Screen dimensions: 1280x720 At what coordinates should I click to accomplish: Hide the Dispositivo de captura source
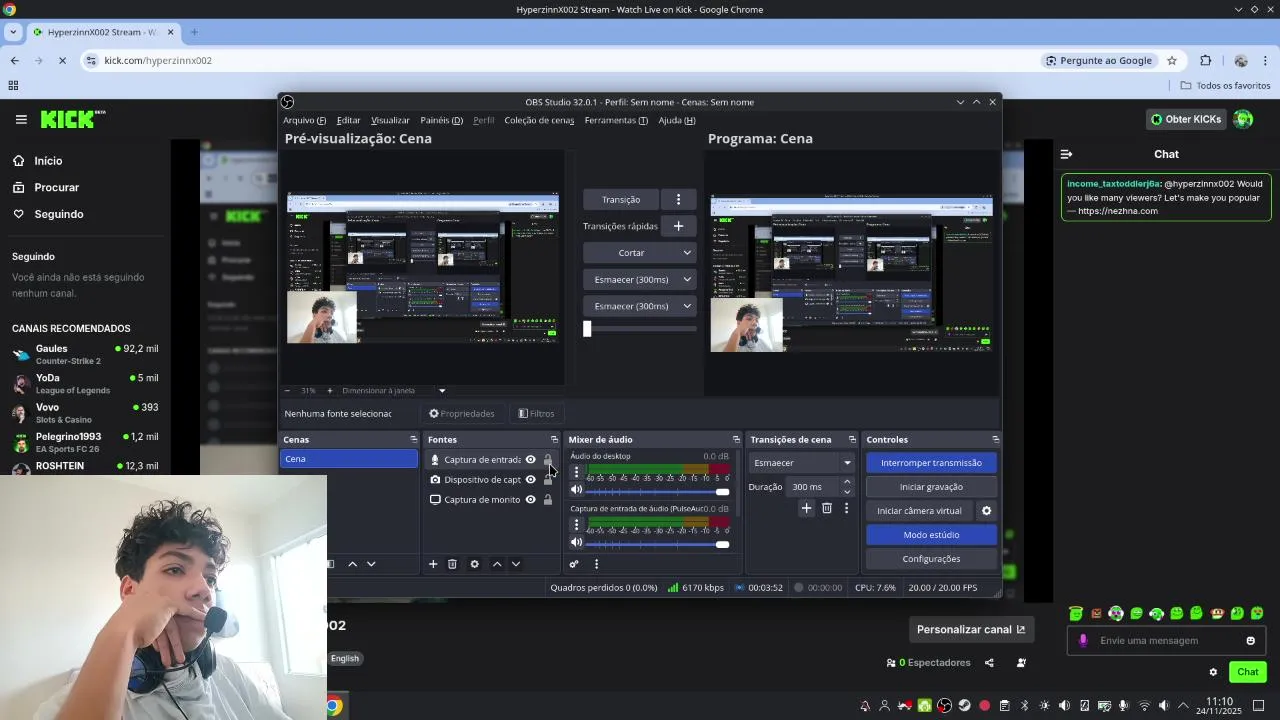pos(531,480)
